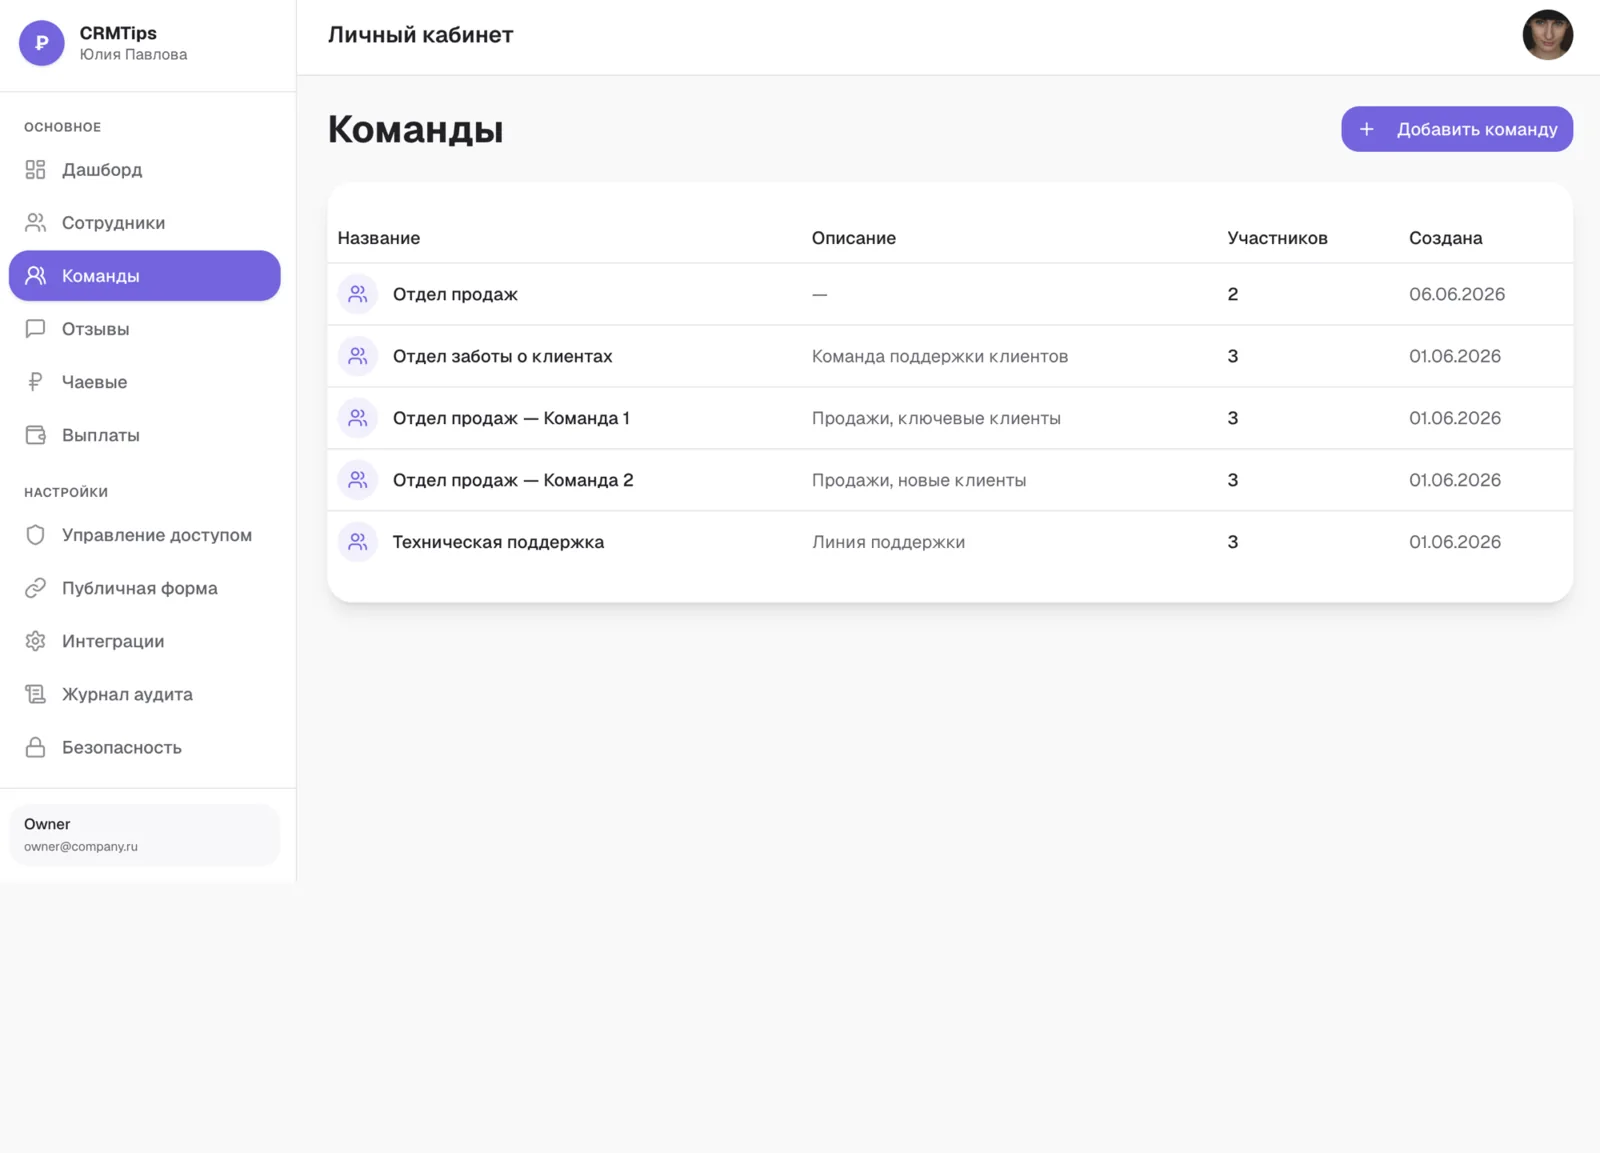Screen dimensions: 1600x1153
Task: Click created date in Техническая поддержка row
Action: [1454, 542]
